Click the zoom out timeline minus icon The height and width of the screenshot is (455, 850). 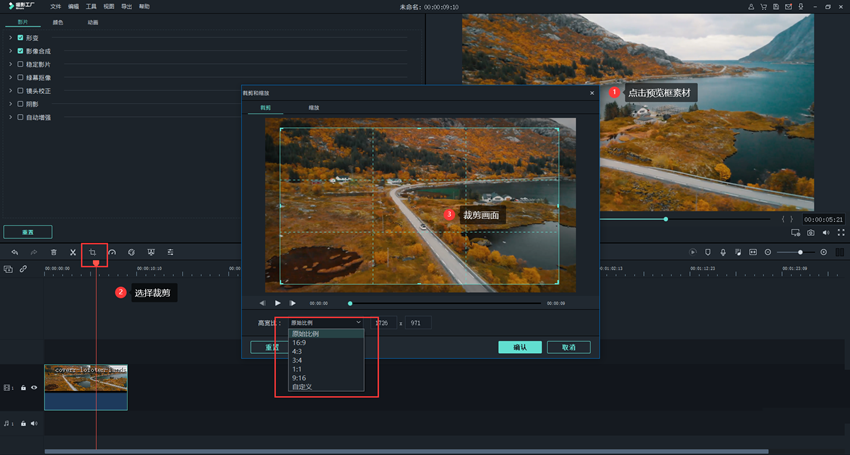point(768,252)
